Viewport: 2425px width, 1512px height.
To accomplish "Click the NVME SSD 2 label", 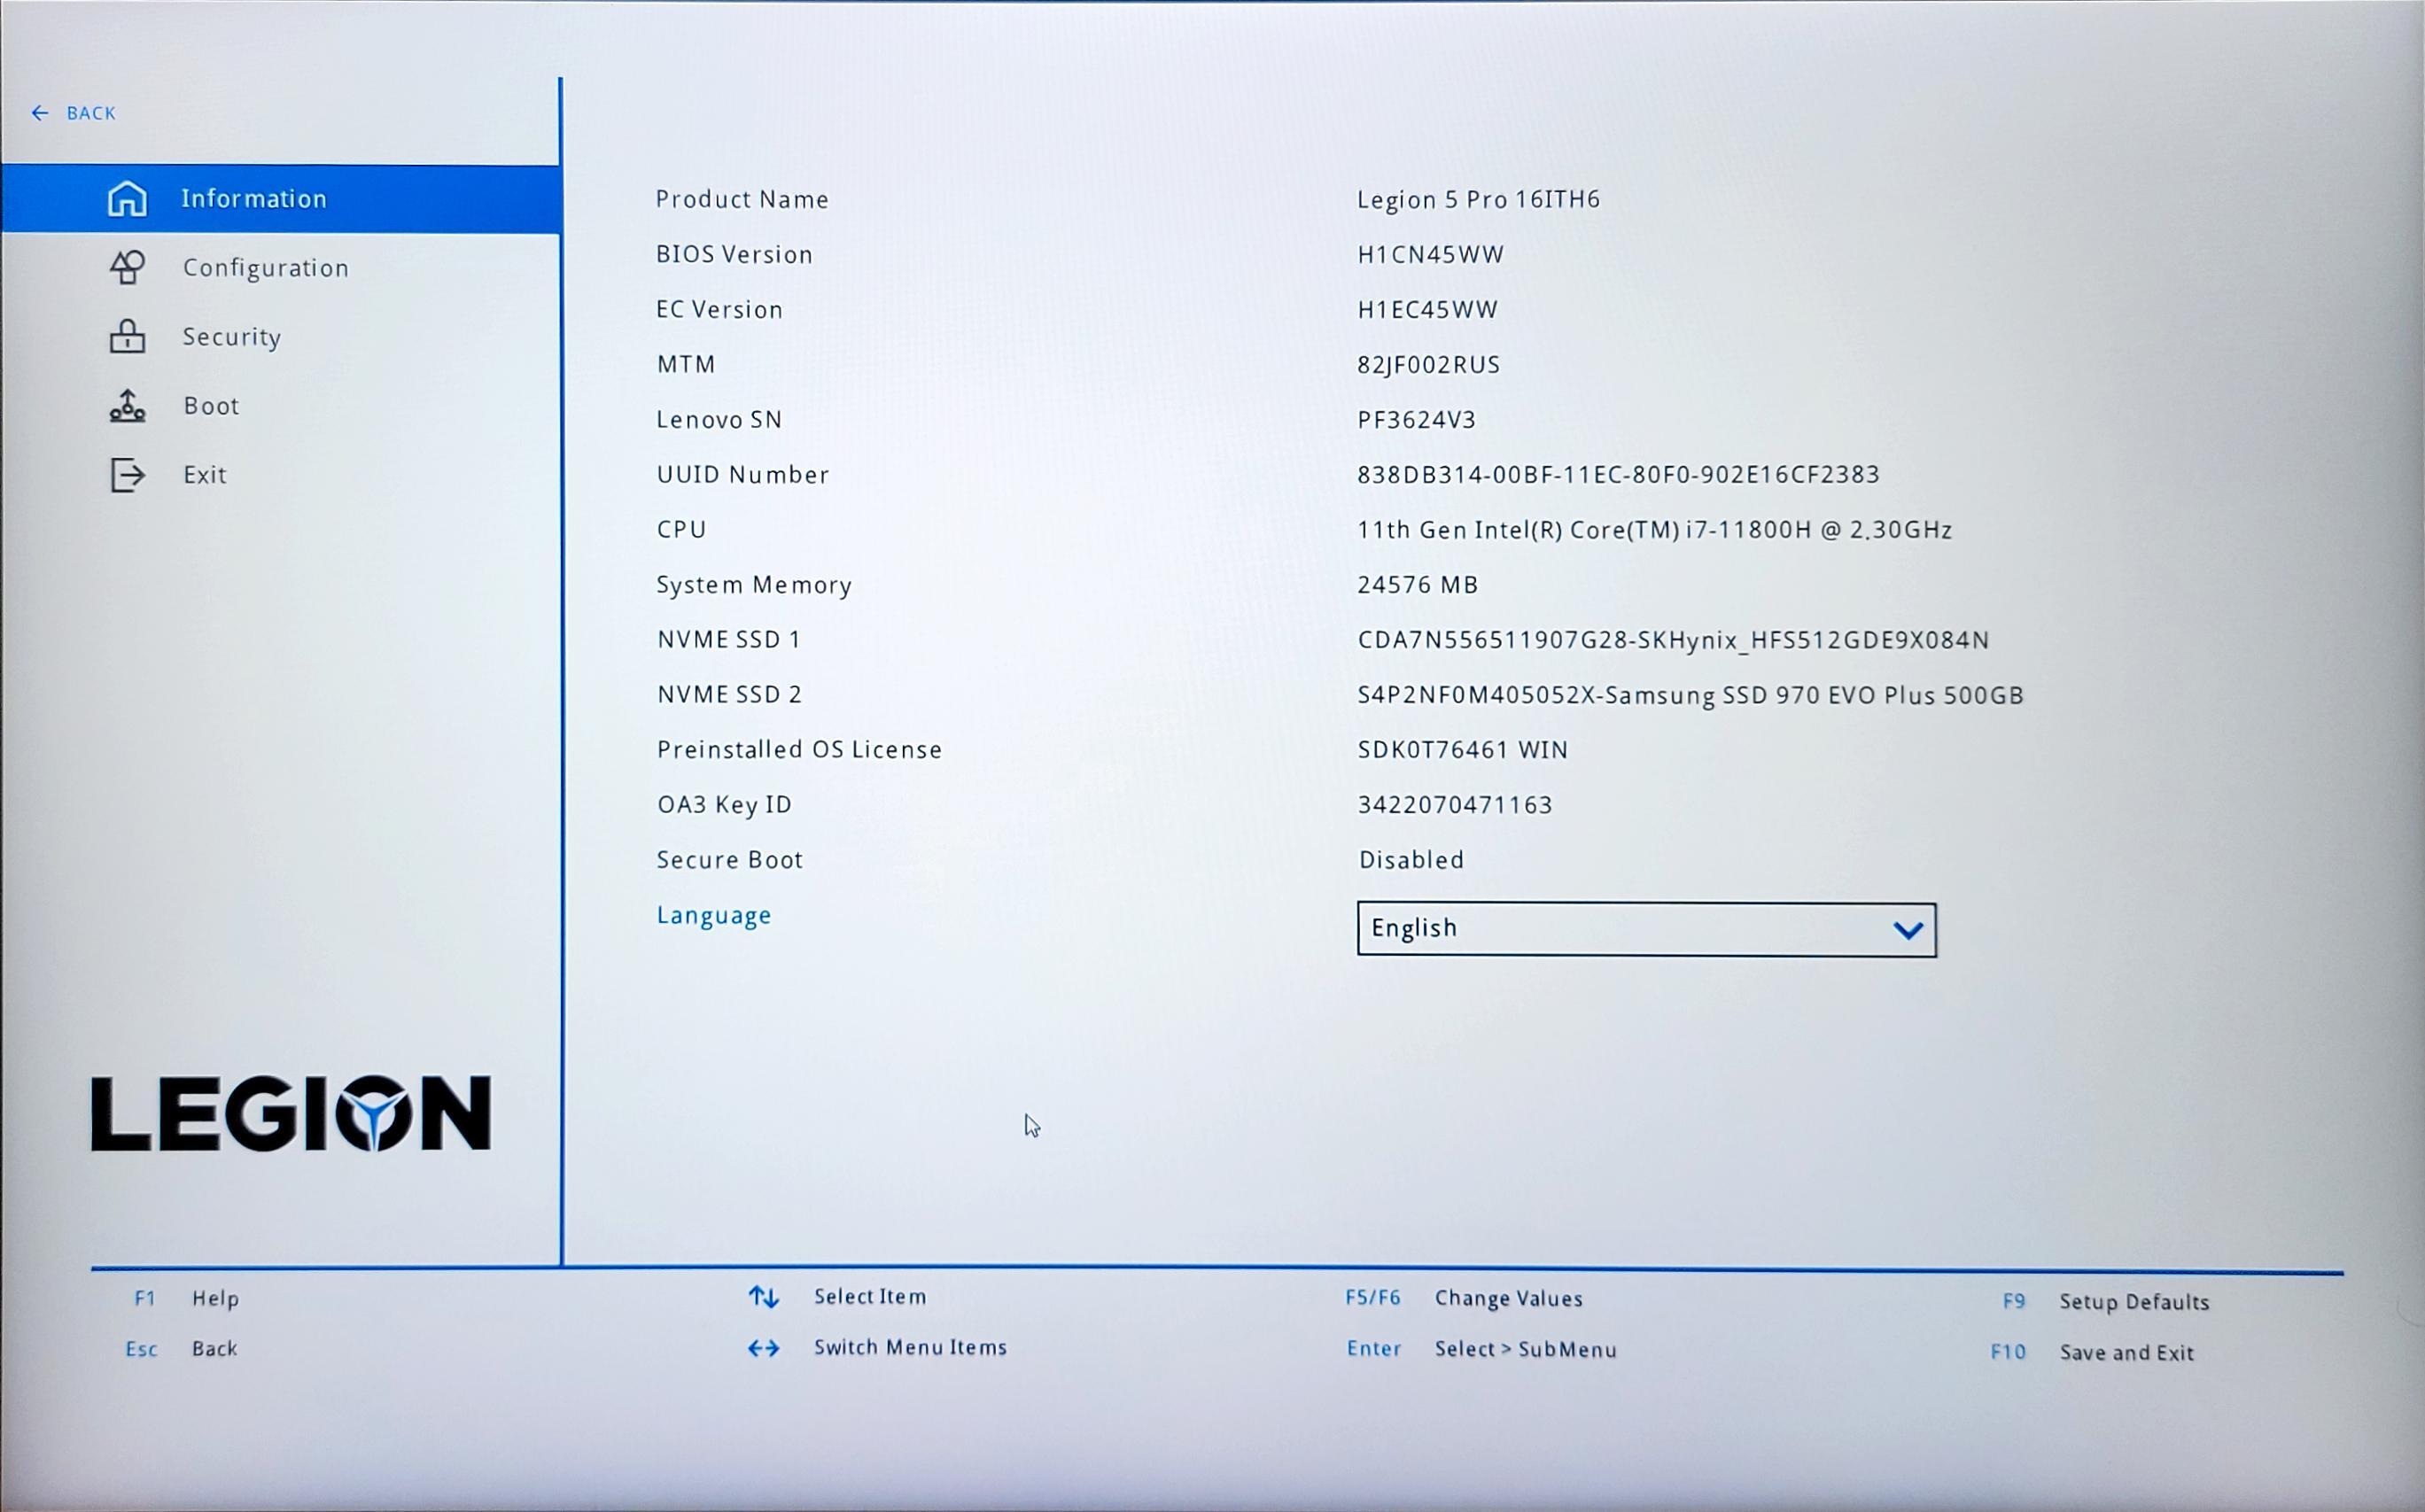I will coord(729,695).
